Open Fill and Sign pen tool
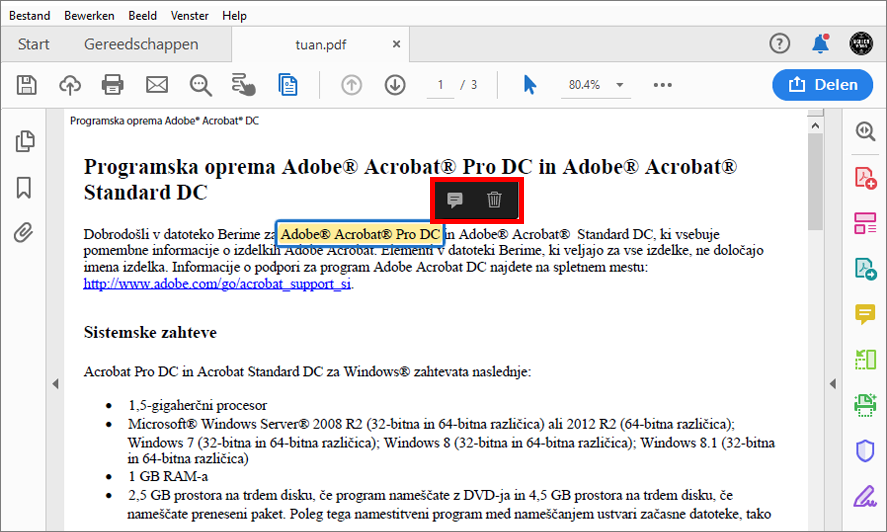Viewport: 887px width, 532px height. 865,496
